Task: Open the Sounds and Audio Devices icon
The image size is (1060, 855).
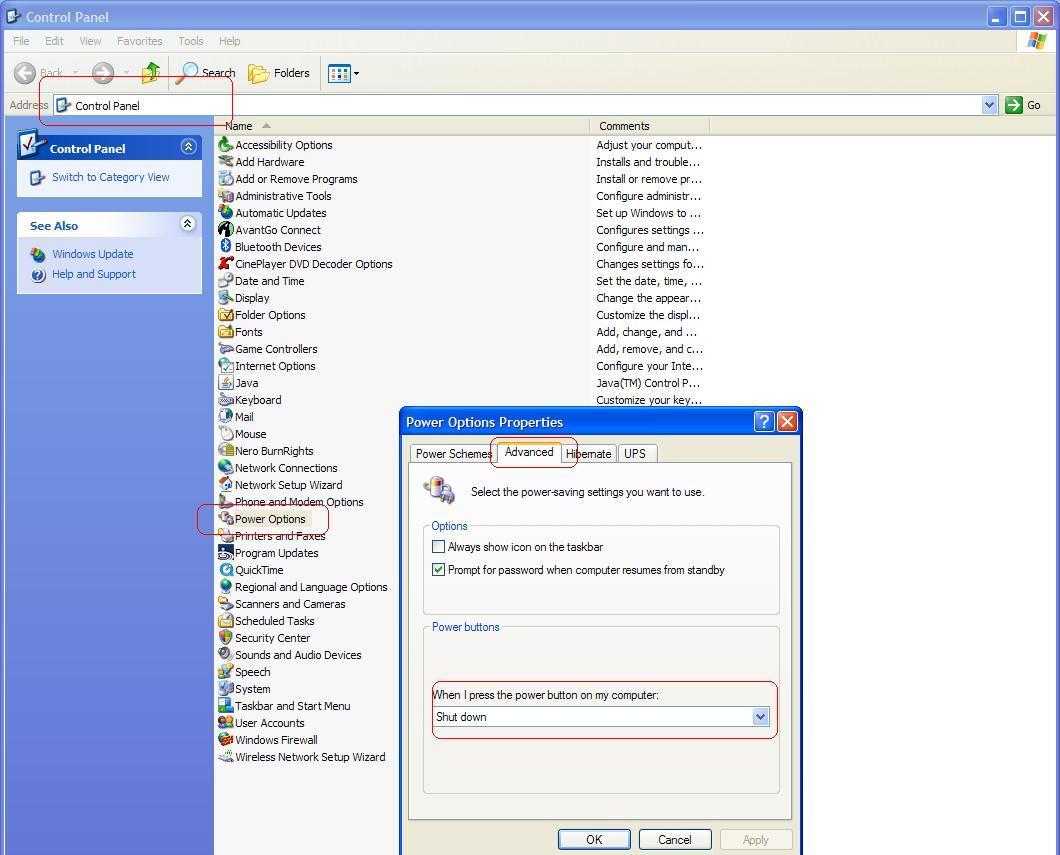Action: 226,655
